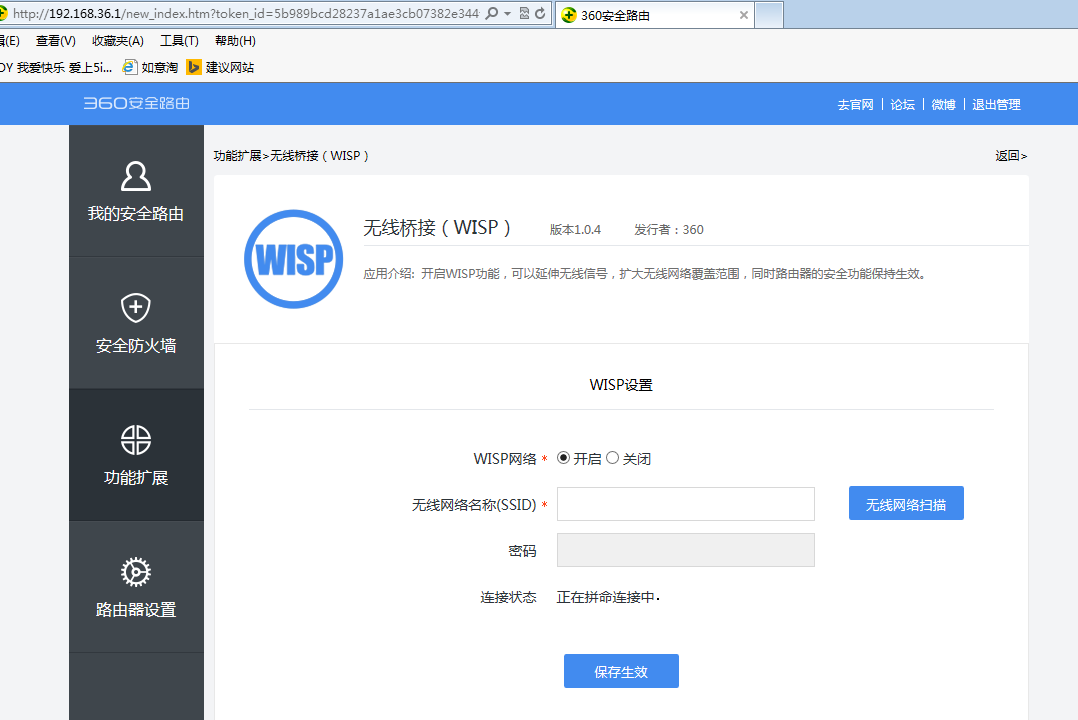
Task: Click the 正在拼命连接中 status text
Action: click(x=608, y=598)
